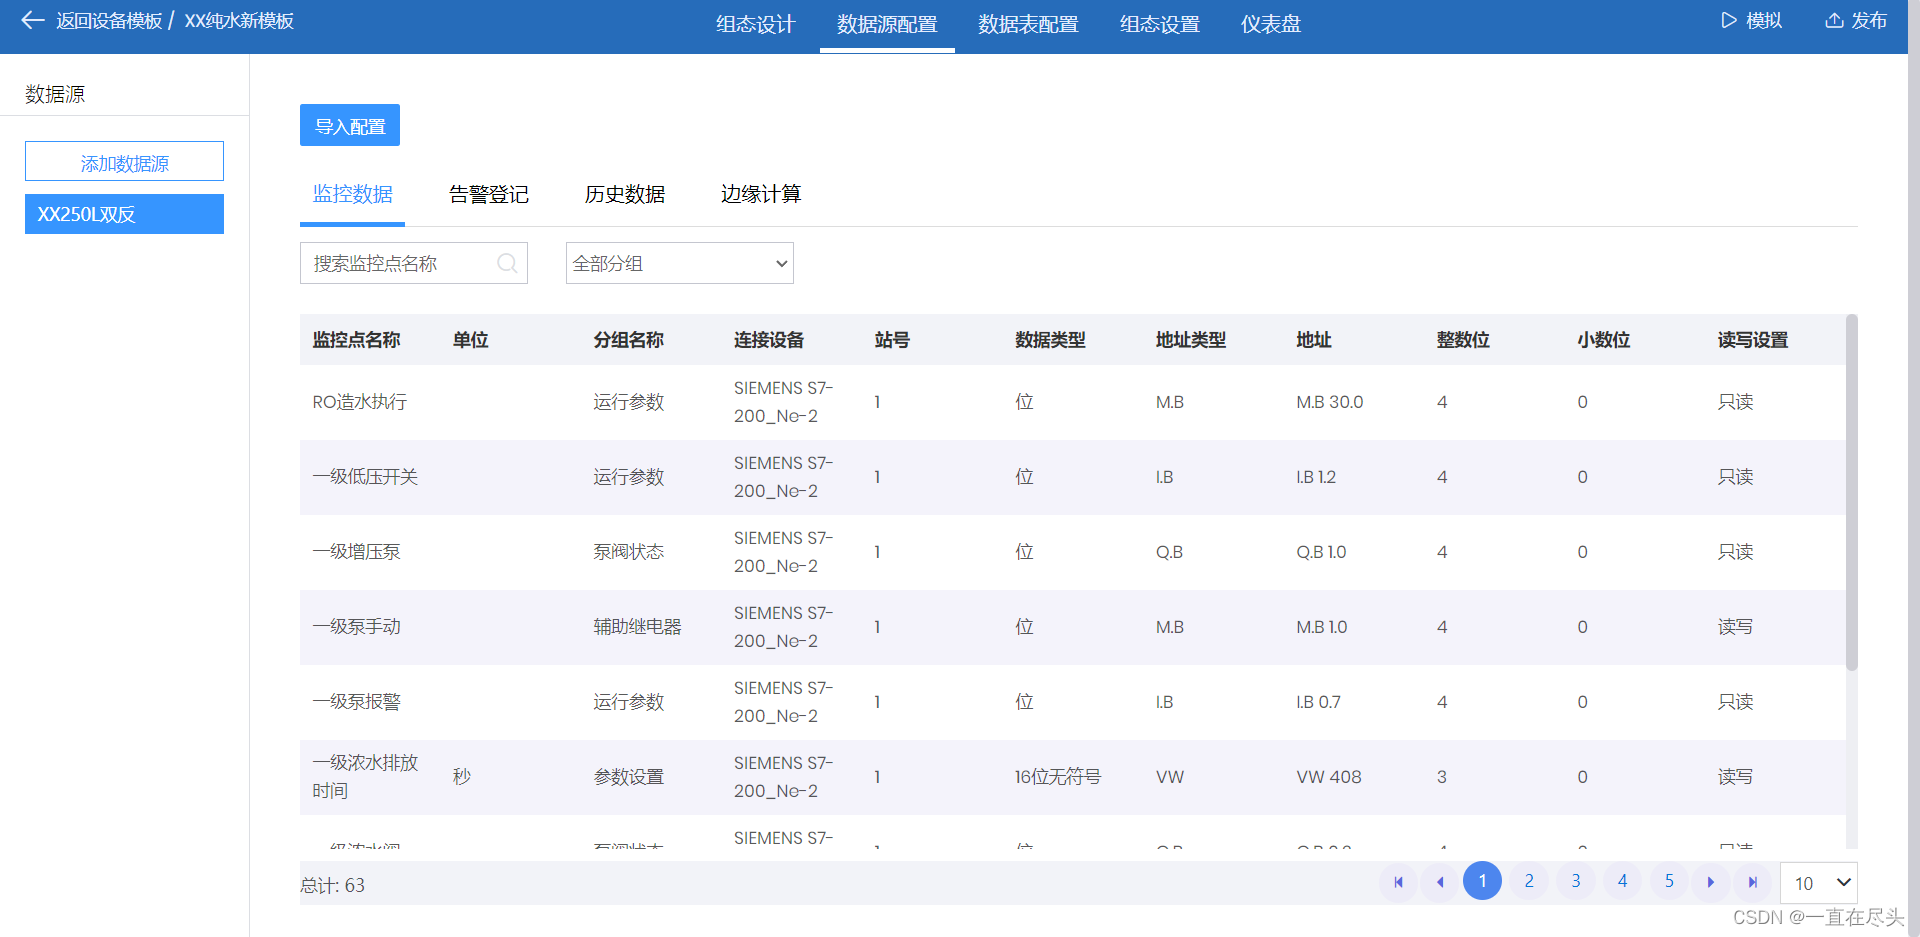Select the XX250L双反 data source

(x=124, y=214)
